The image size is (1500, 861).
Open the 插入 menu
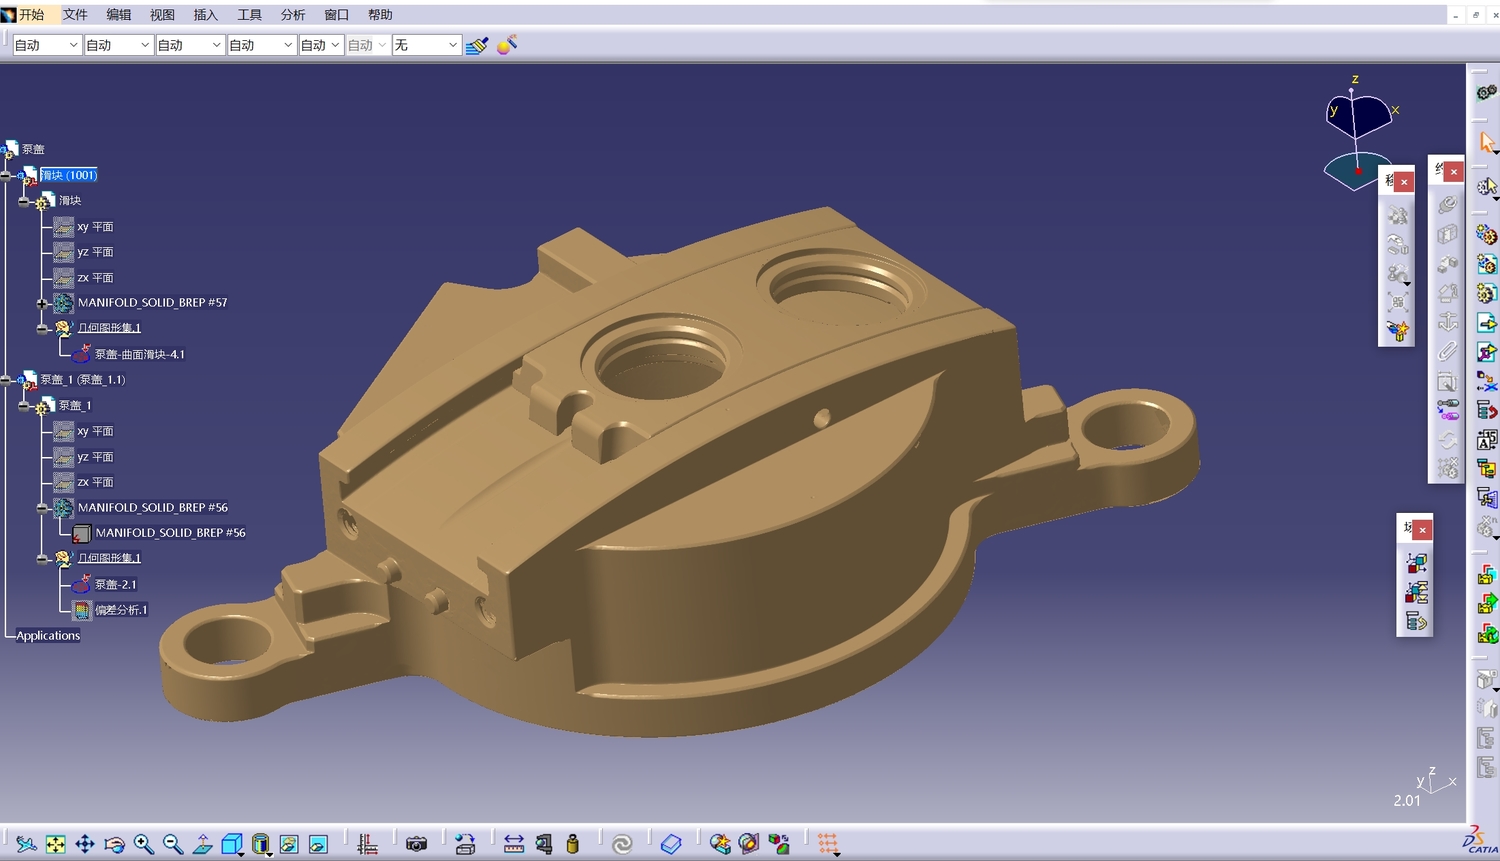(x=205, y=15)
